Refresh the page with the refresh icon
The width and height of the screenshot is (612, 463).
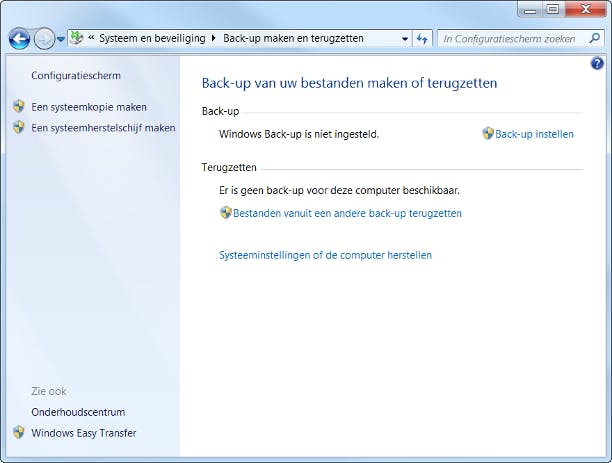click(422, 39)
